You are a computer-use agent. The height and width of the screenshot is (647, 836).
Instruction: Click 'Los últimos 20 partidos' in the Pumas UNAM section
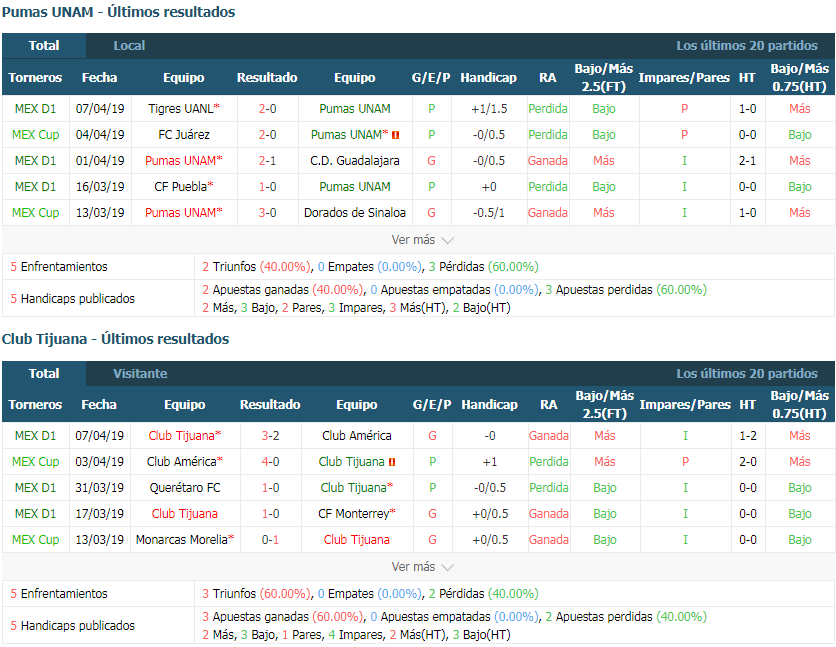tap(747, 46)
